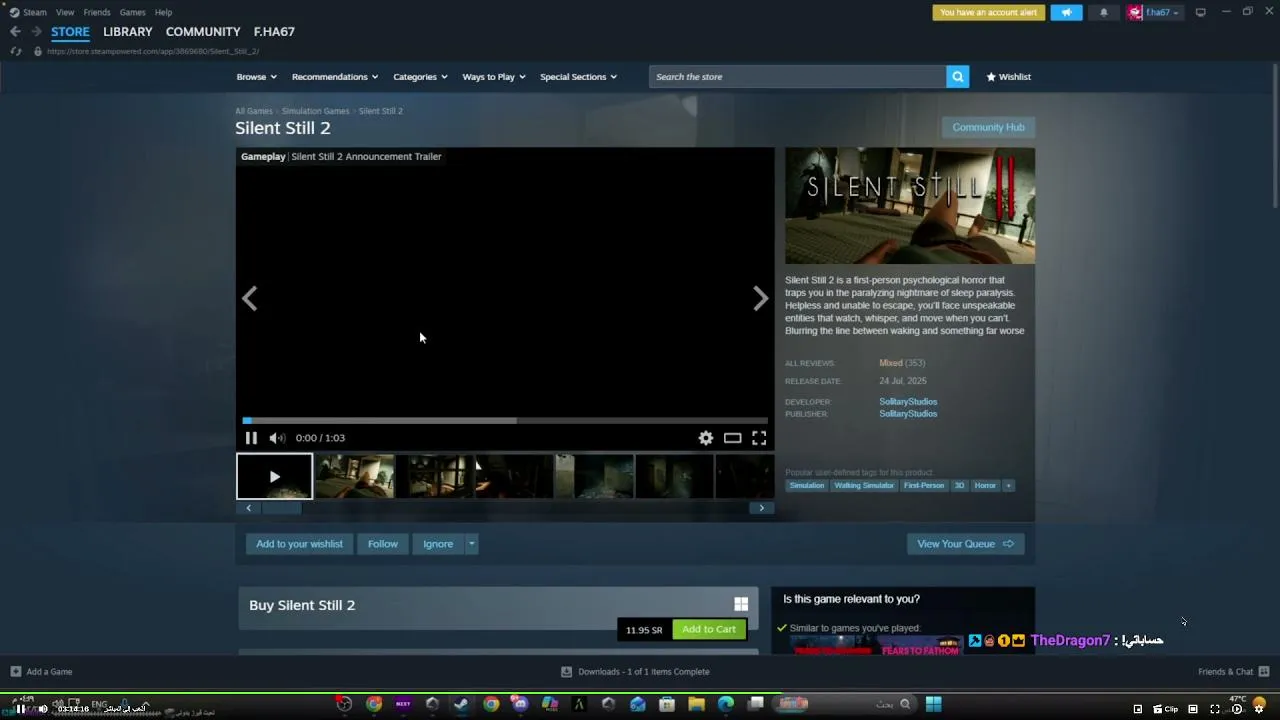Switch to Big Picture mode icon
Viewport: 1280px width, 720px height.
click(x=1200, y=12)
